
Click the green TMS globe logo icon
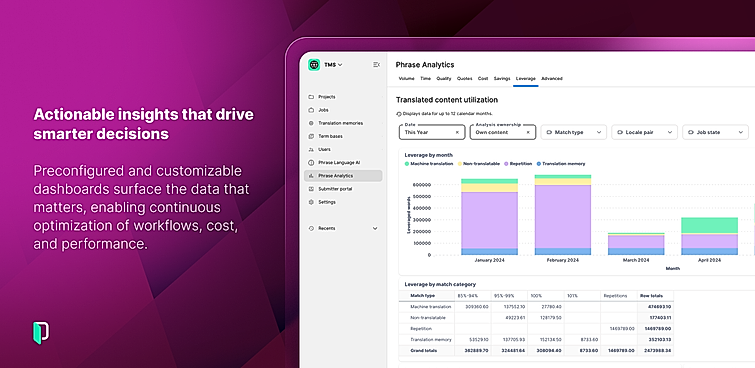click(314, 65)
